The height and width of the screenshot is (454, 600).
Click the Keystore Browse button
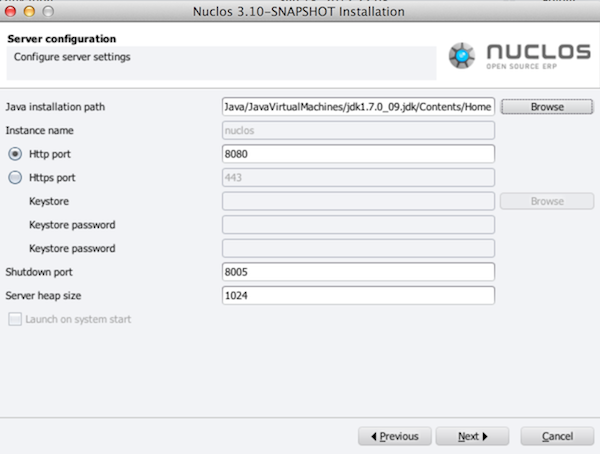point(547,201)
